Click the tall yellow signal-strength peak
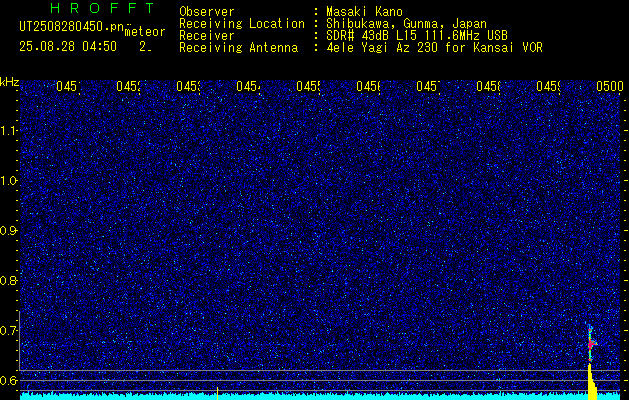629x400 pixels. [591, 382]
